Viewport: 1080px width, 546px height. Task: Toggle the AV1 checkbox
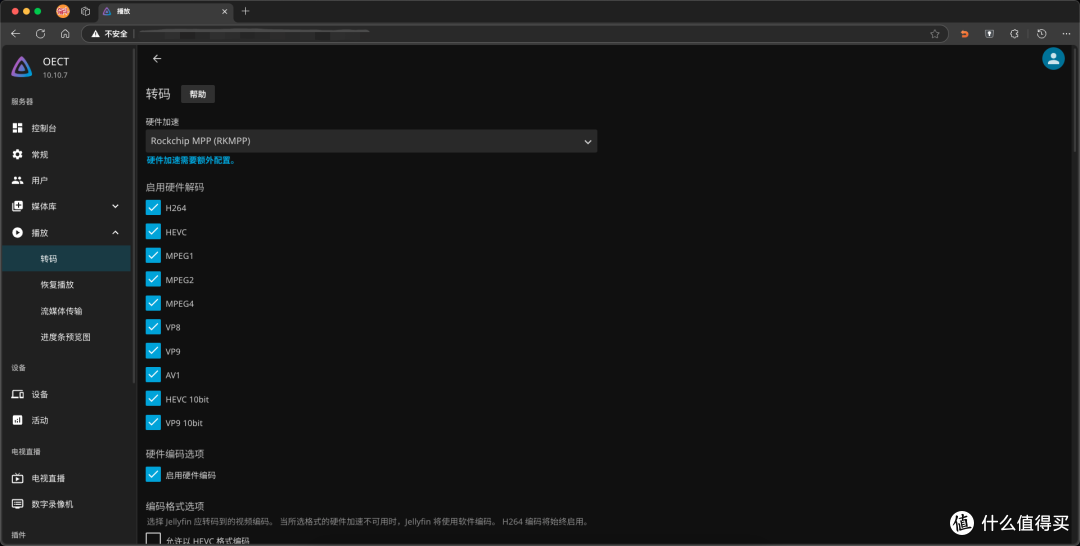point(153,375)
